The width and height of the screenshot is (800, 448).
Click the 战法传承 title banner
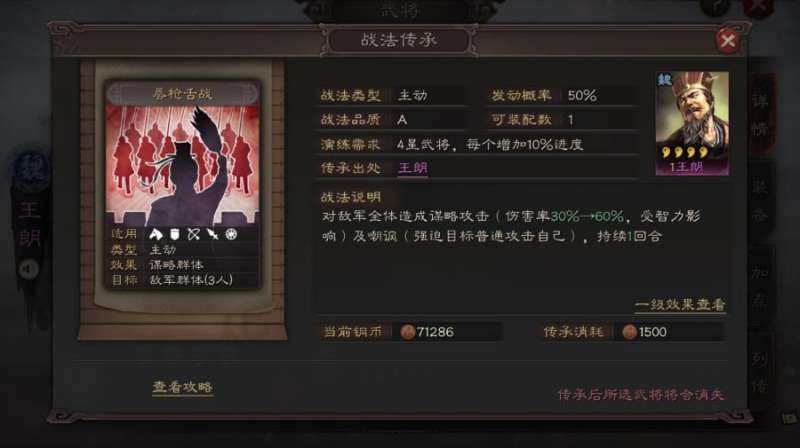pos(399,40)
